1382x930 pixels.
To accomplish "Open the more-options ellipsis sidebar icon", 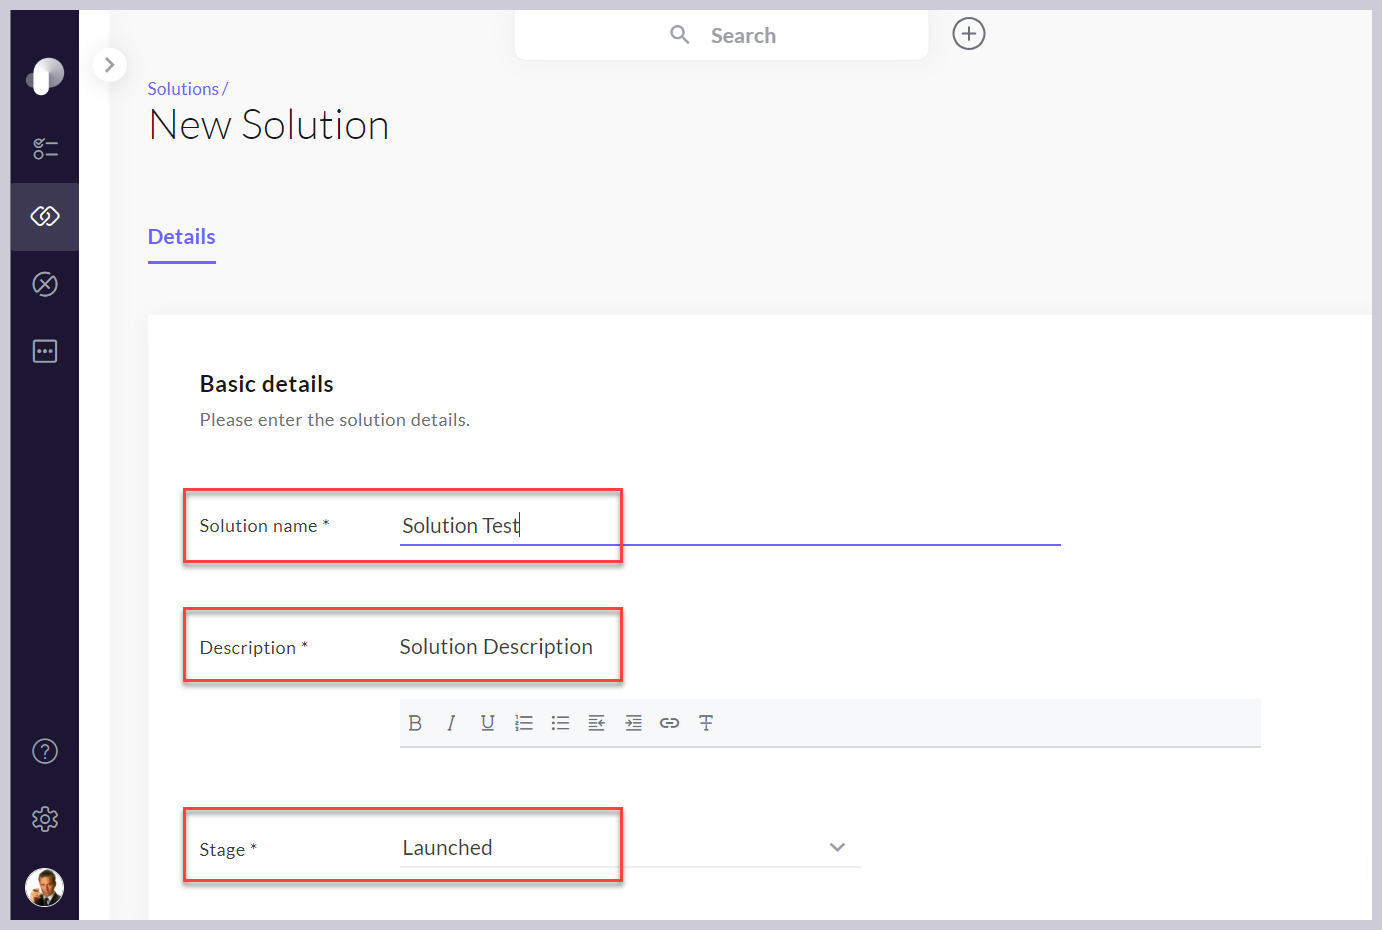I will [45, 351].
